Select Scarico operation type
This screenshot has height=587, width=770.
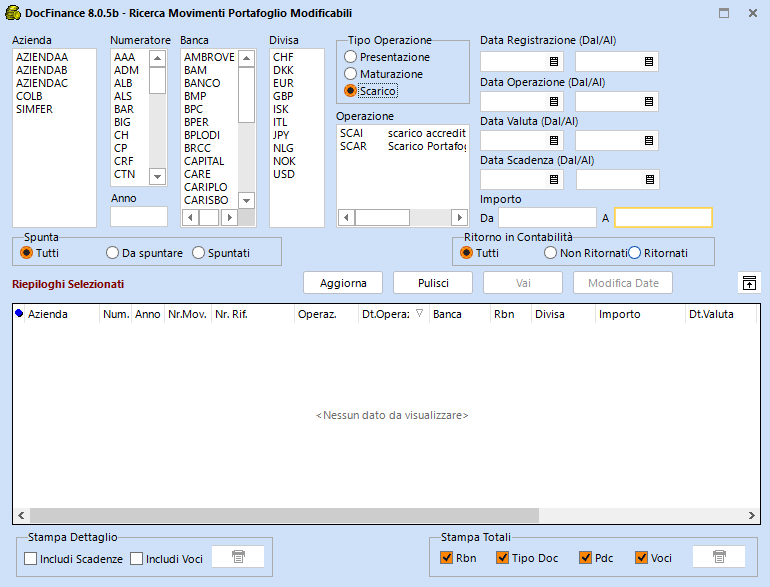350,91
